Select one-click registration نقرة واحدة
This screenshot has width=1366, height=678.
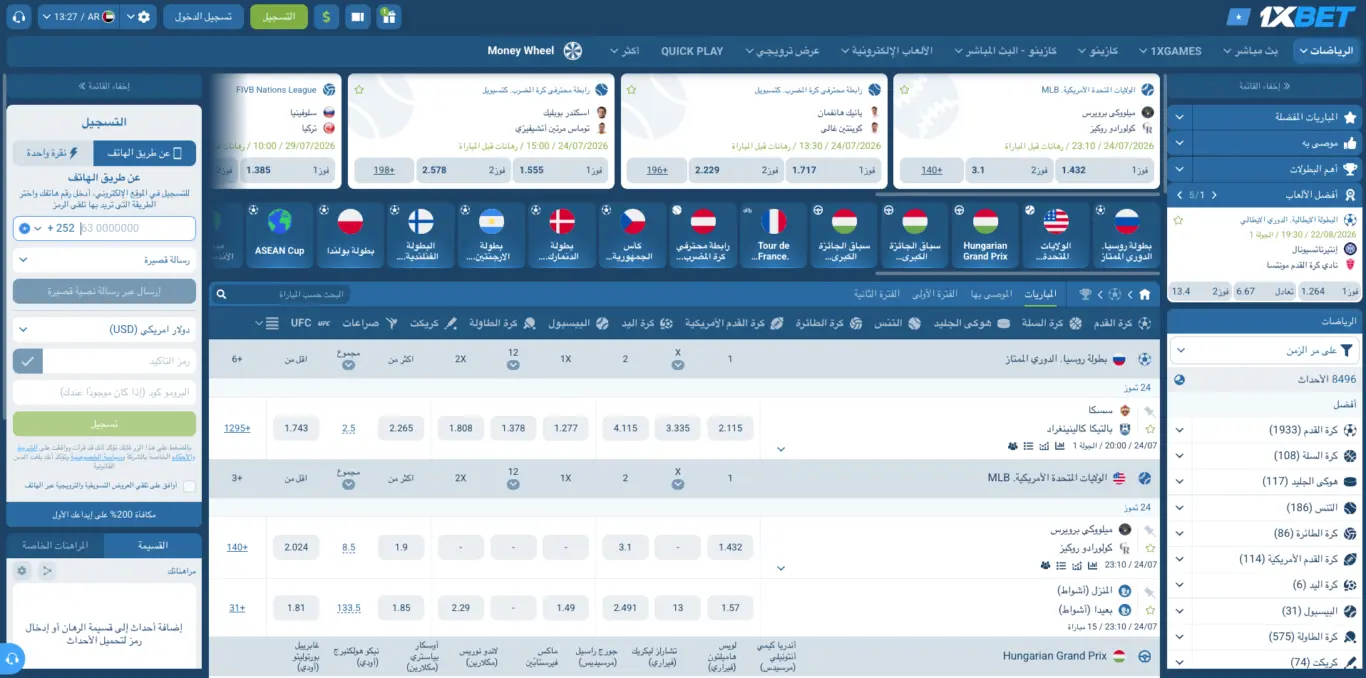[53, 153]
